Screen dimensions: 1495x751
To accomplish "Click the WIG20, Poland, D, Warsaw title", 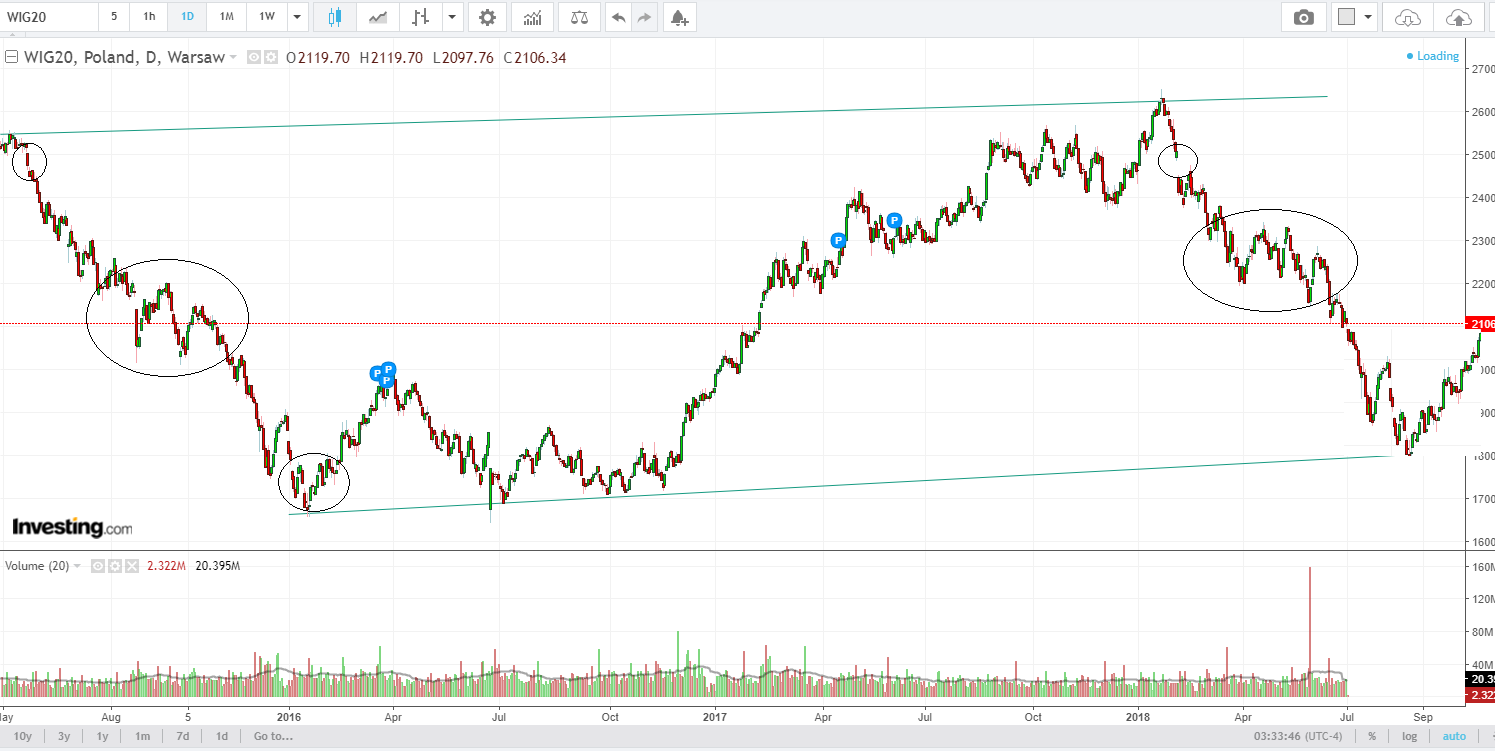I will pyautogui.click(x=124, y=57).
